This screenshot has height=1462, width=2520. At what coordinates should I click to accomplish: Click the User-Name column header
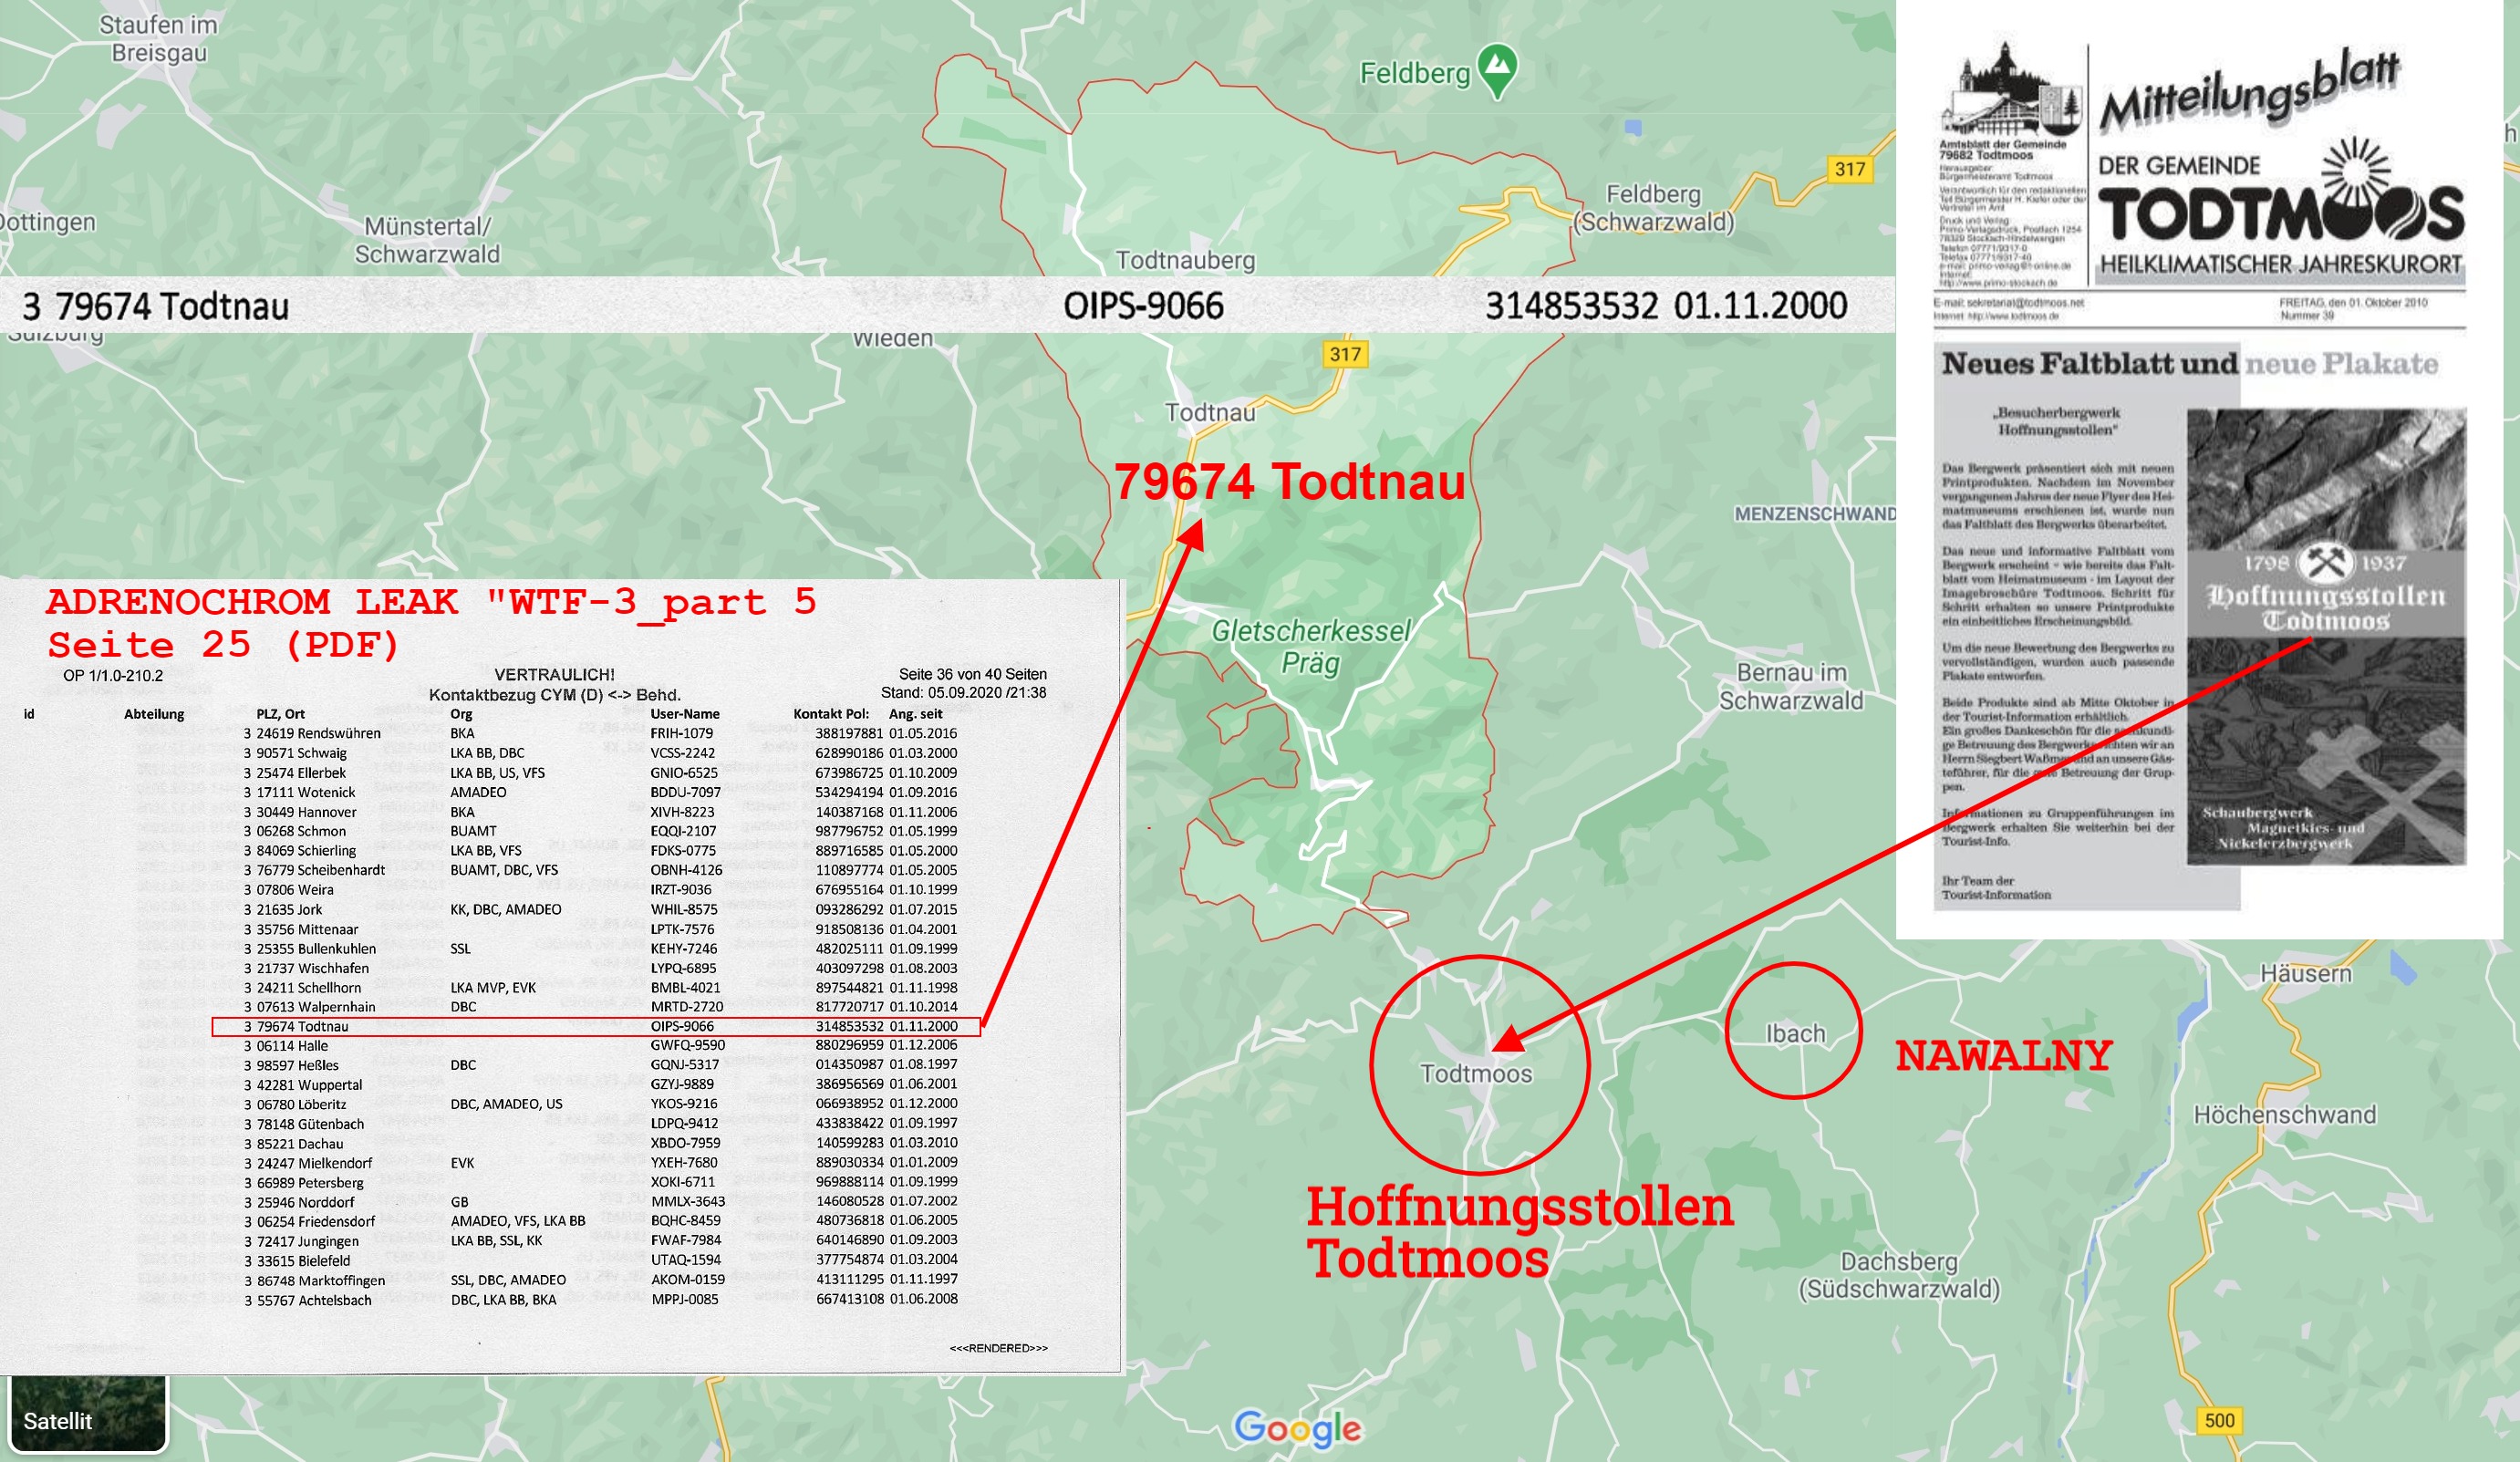685,714
